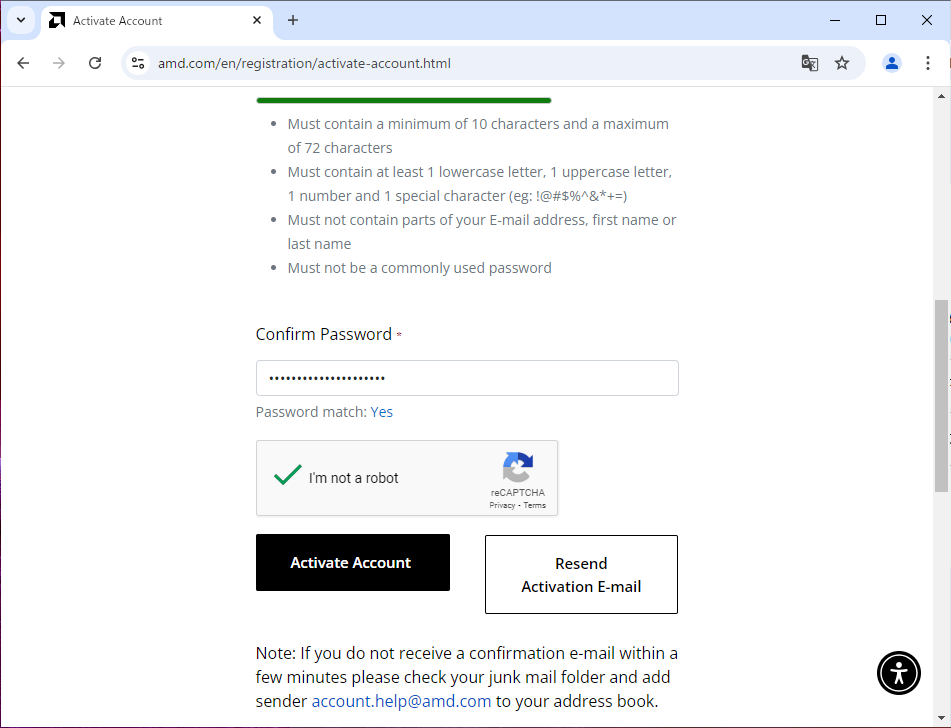Click the forward navigation arrow
This screenshot has width=951, height=728.
tap(59, 63)
